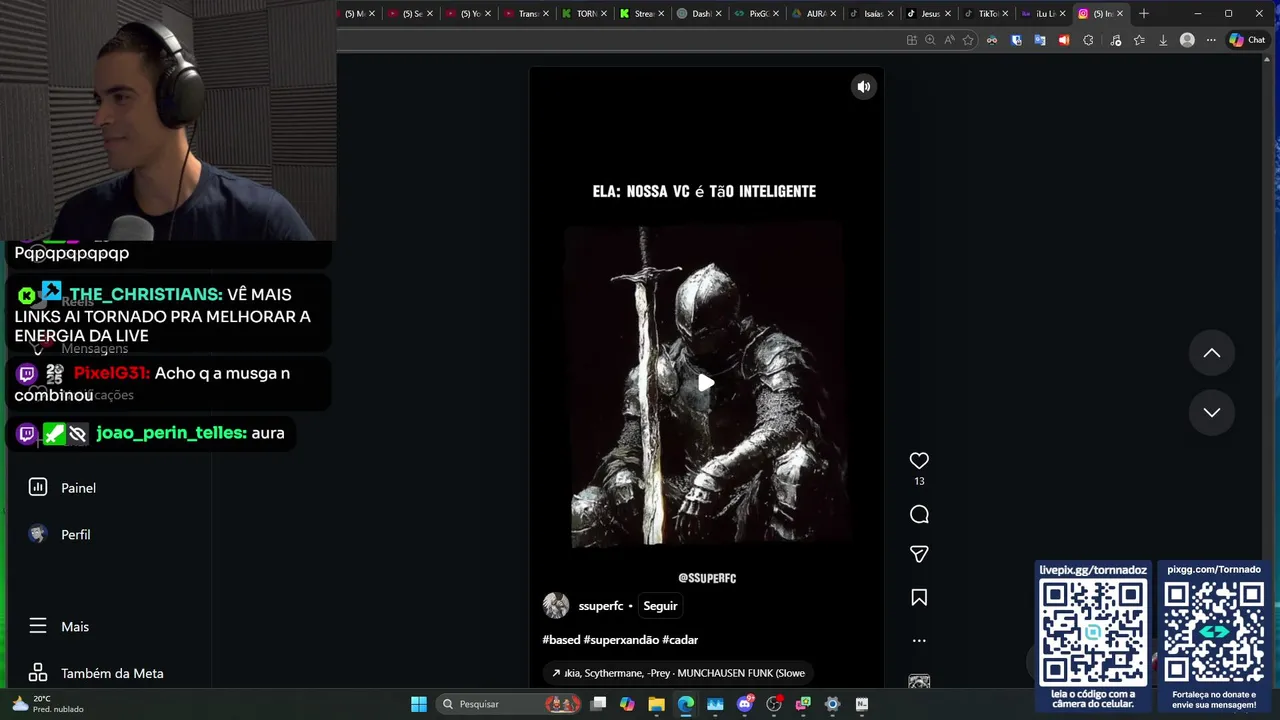Open the weather widget showing 20°C
Viewport: 1280px width, 720px height.
pyautogui.click(x=46, y=704)
